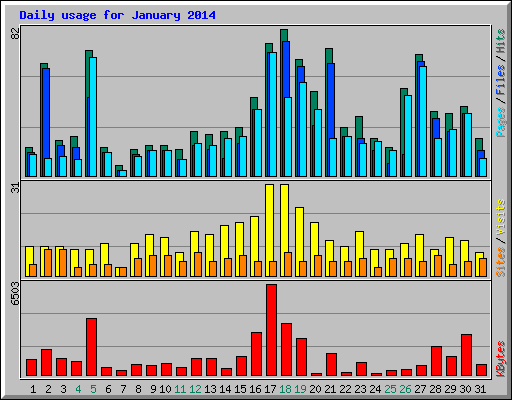The width and height of the screenshot is (512, 400).
Task: Click green weekend day 19 label
Action: click(x=301, y=389)
